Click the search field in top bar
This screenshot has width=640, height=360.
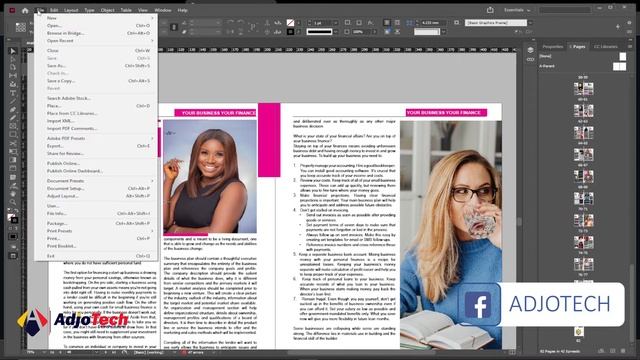point(565,10)
